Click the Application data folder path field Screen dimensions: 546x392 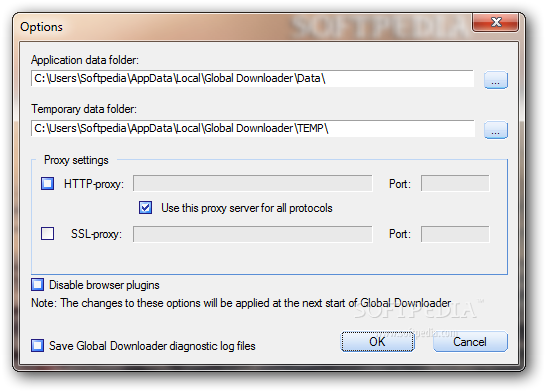point(252,78)
